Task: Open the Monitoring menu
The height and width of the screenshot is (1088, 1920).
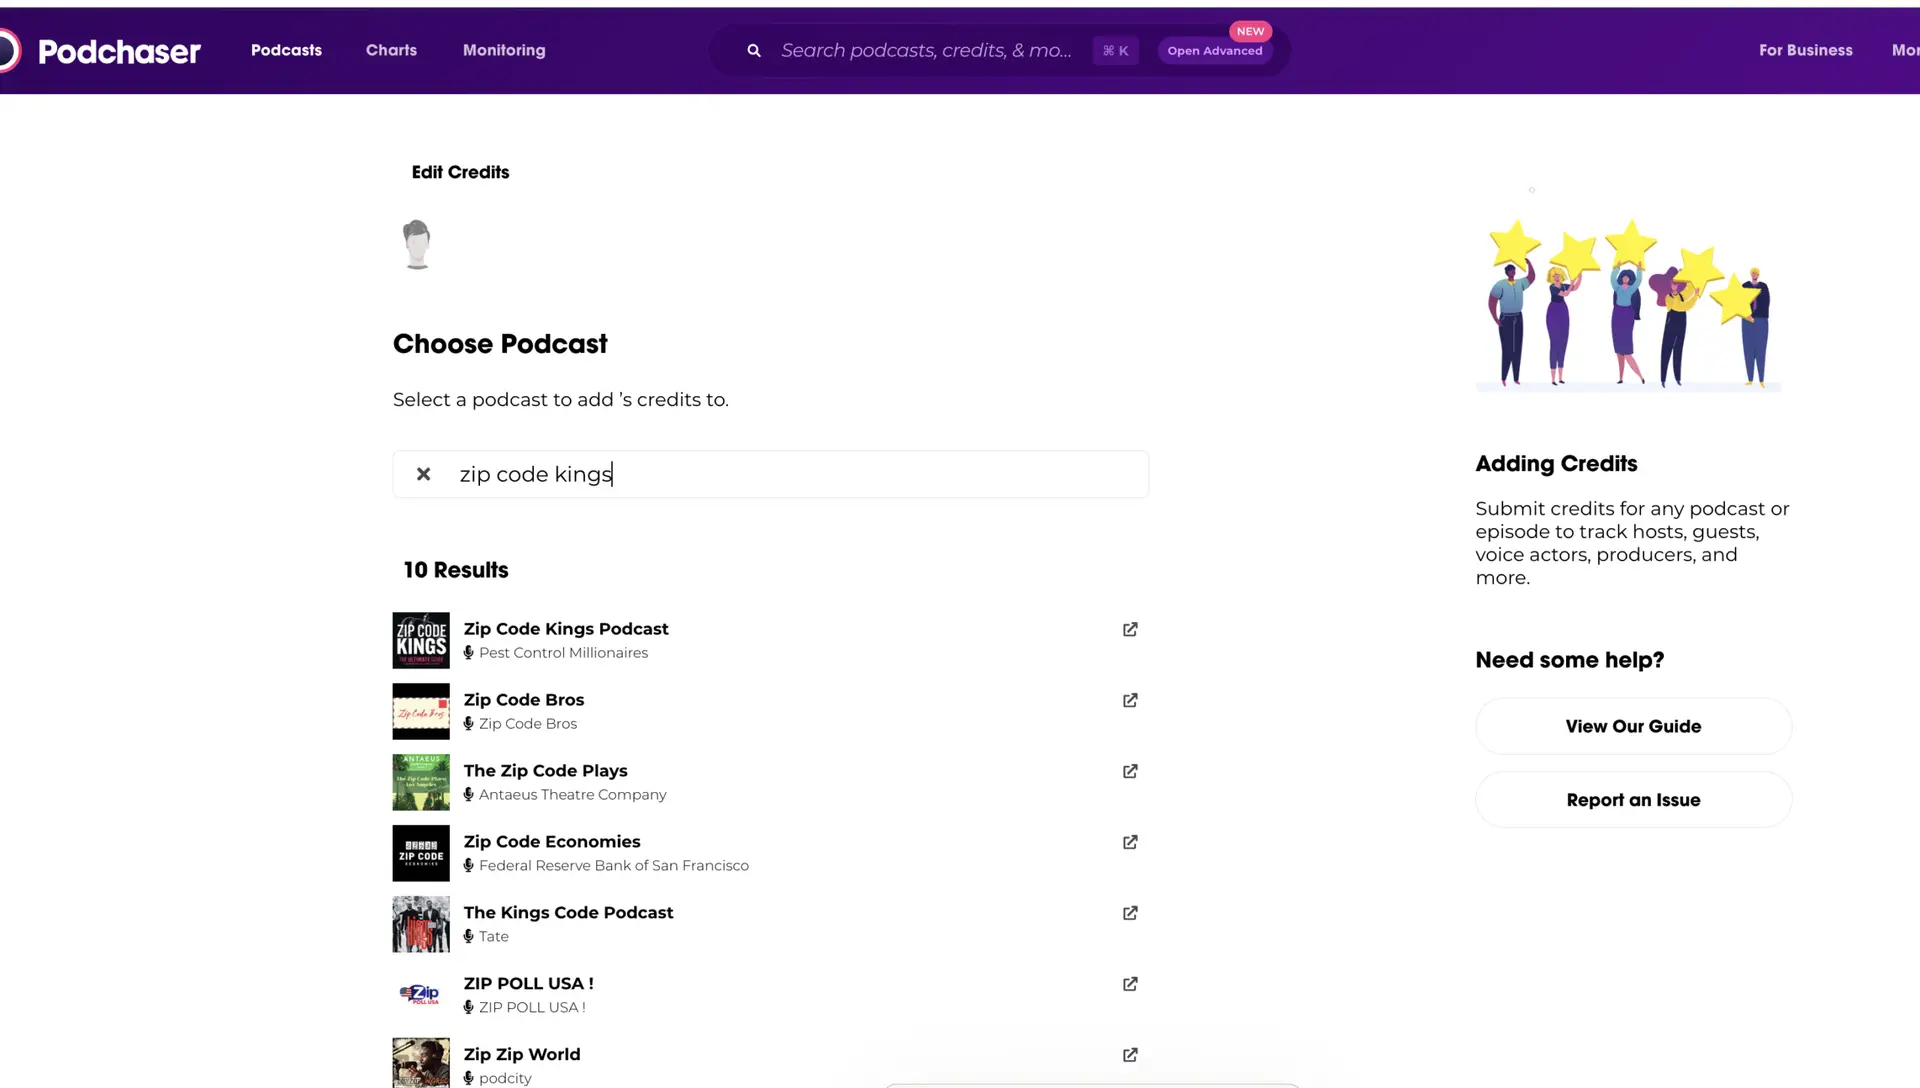Action: click(x=503, y=50)
